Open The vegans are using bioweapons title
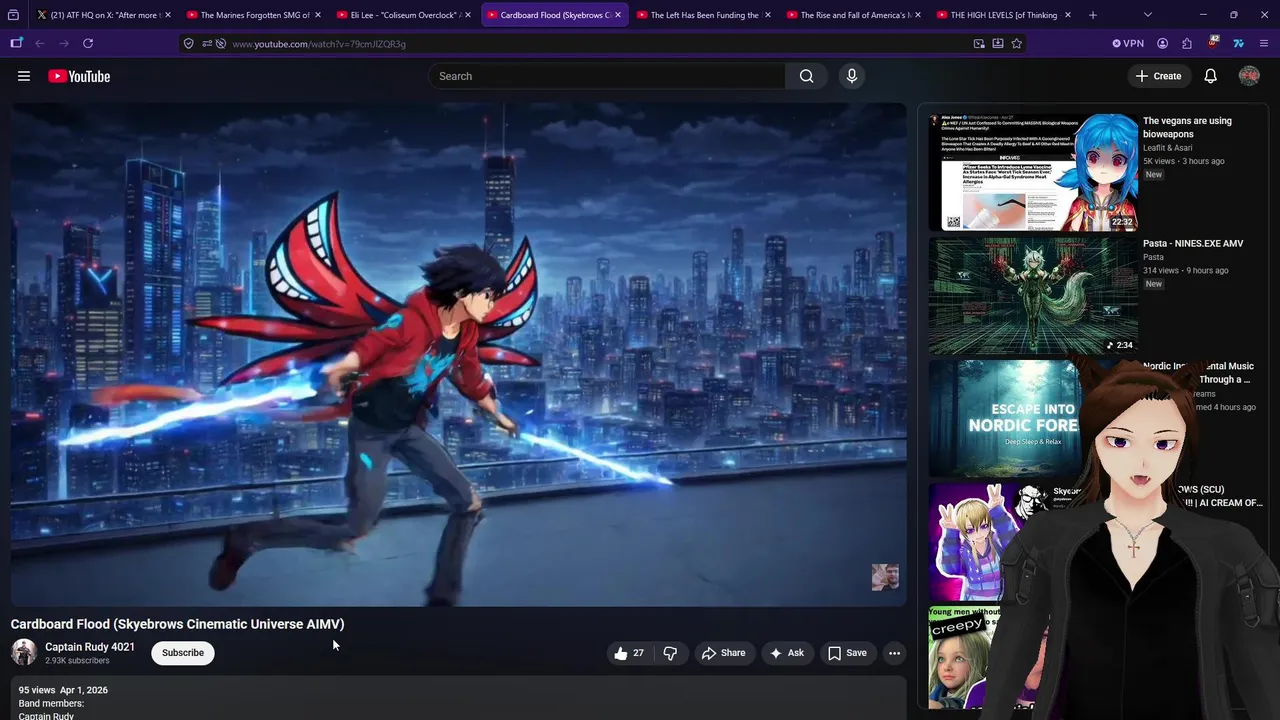 1187,127
